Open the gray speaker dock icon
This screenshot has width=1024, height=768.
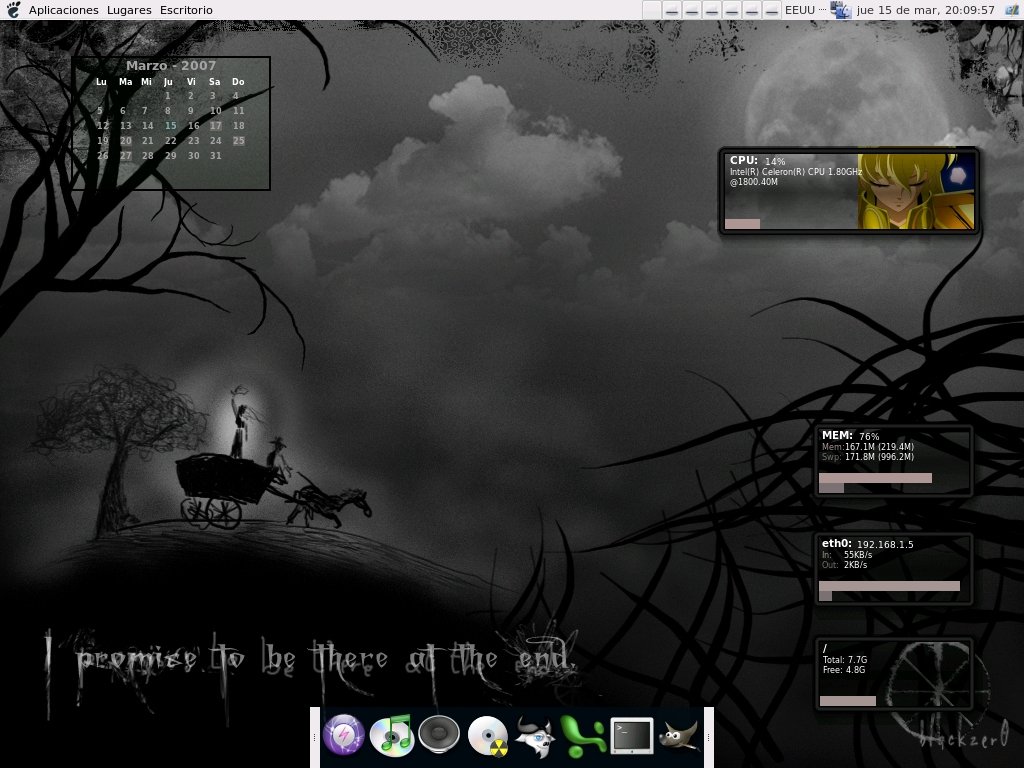pyautogui.click(x=439, y=736)
